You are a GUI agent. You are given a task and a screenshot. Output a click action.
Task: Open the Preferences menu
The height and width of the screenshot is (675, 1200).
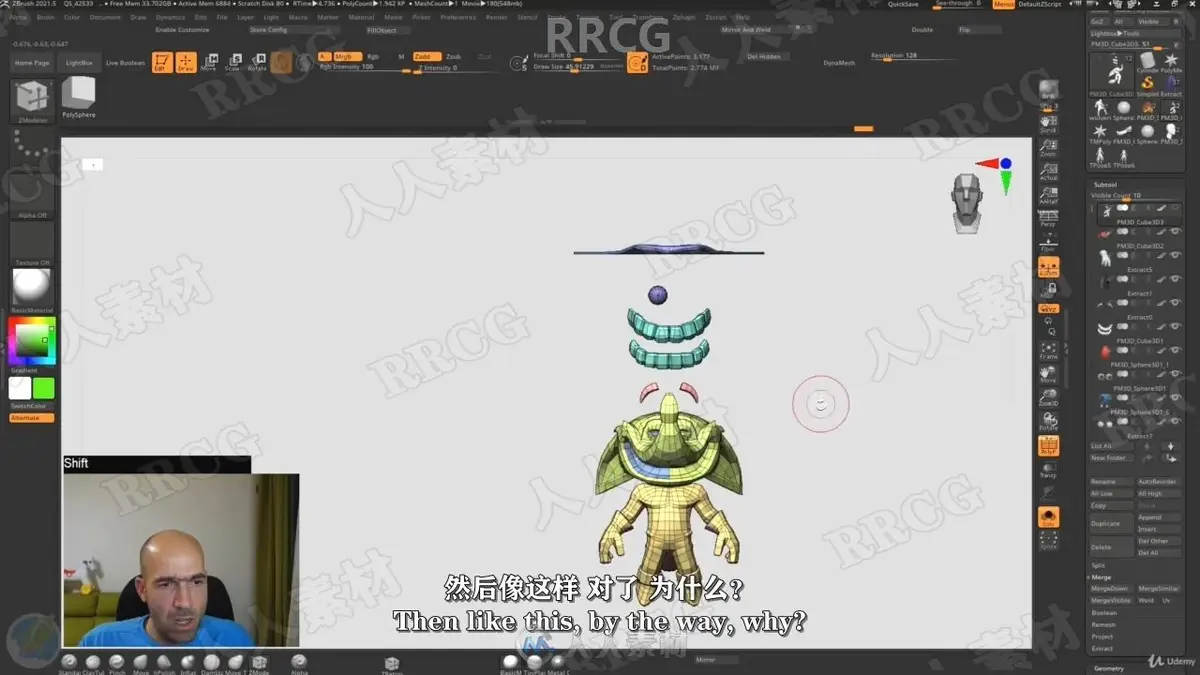pyautogui.click(x=458, y=17)
